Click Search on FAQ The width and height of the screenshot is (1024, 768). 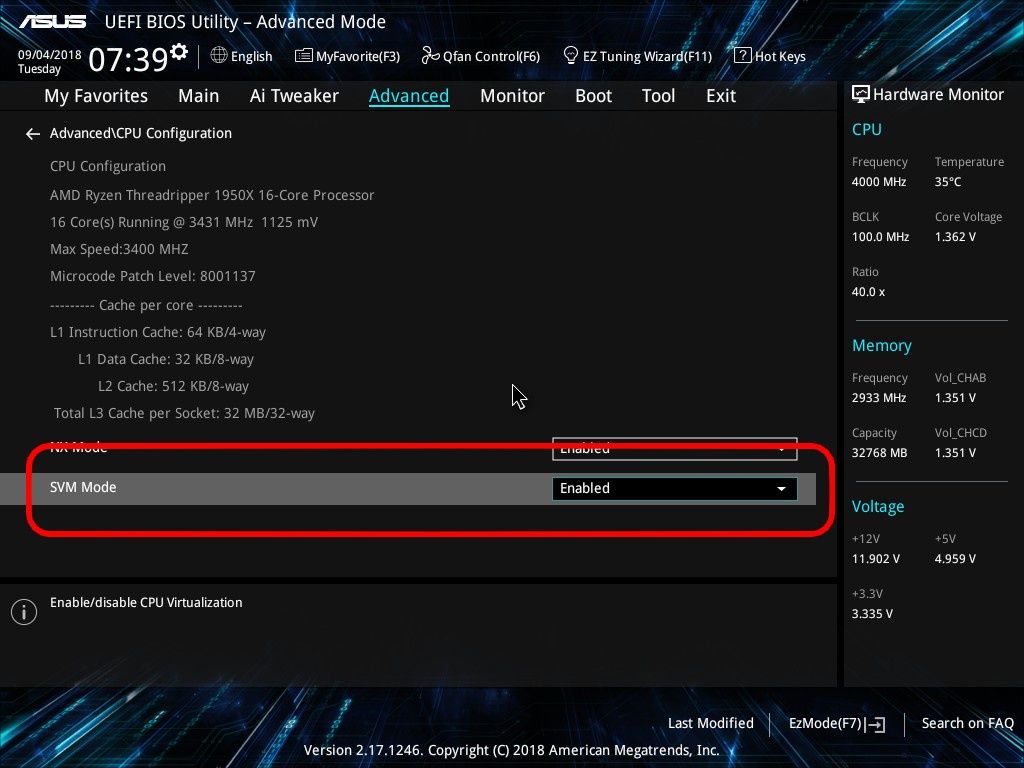click(967, 724)
